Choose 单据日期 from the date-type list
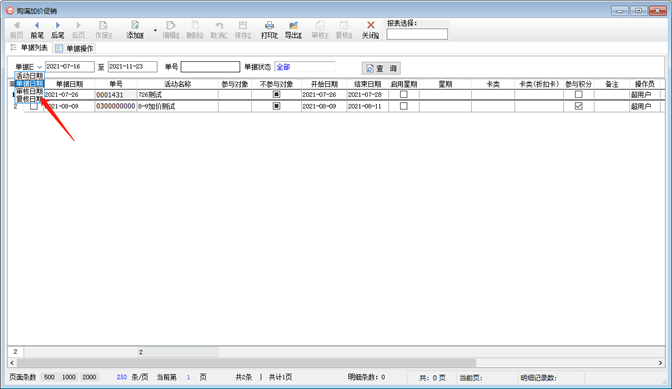Screen dimensions: 672x389 [x=30, y=84]
